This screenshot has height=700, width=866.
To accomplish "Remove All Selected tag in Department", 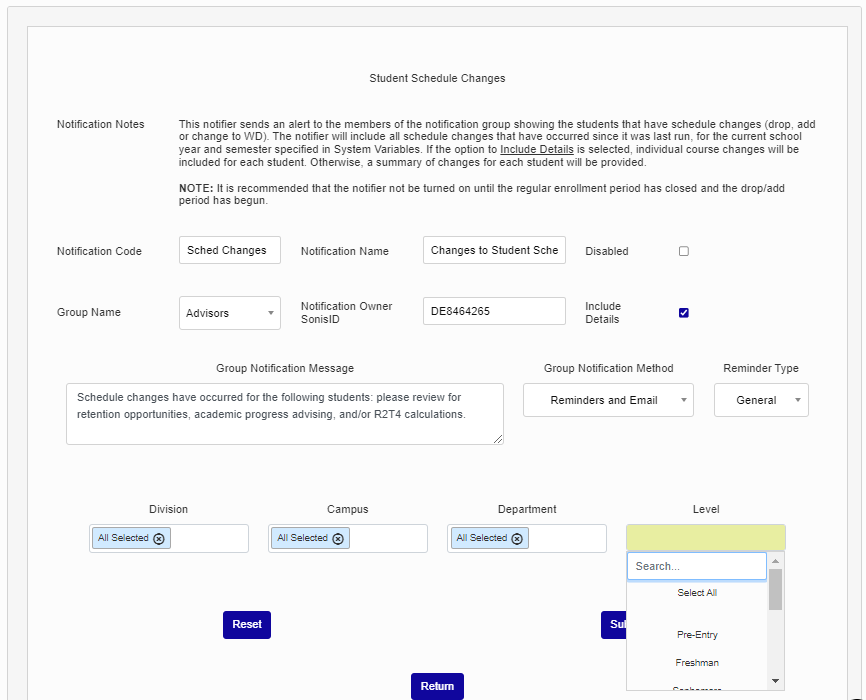I will 517,538.
